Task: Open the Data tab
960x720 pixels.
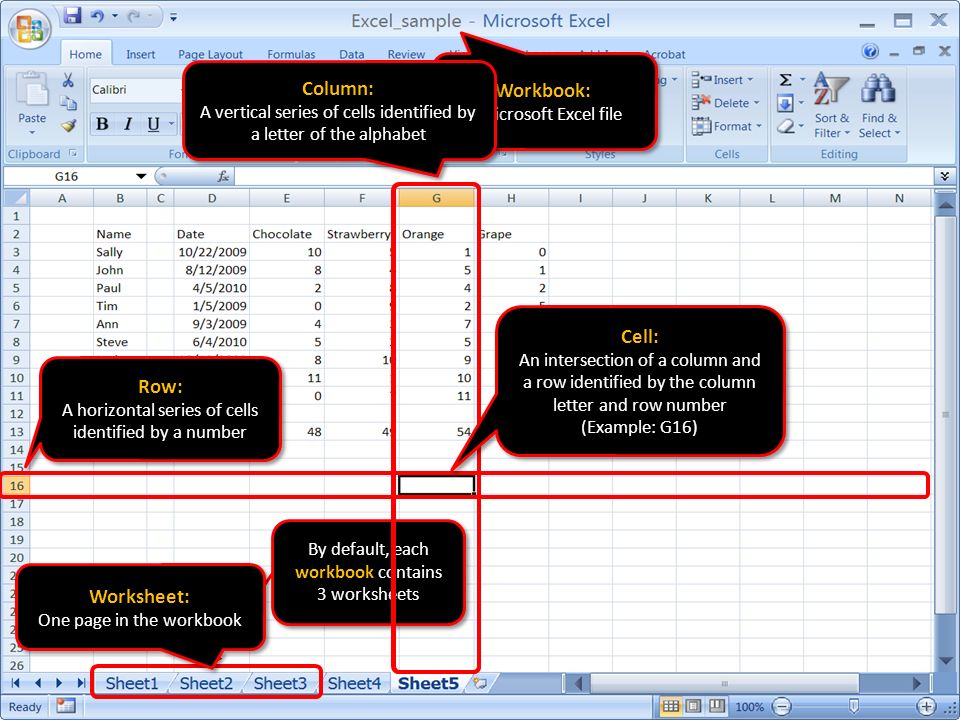Action: (x=351, y=54)
